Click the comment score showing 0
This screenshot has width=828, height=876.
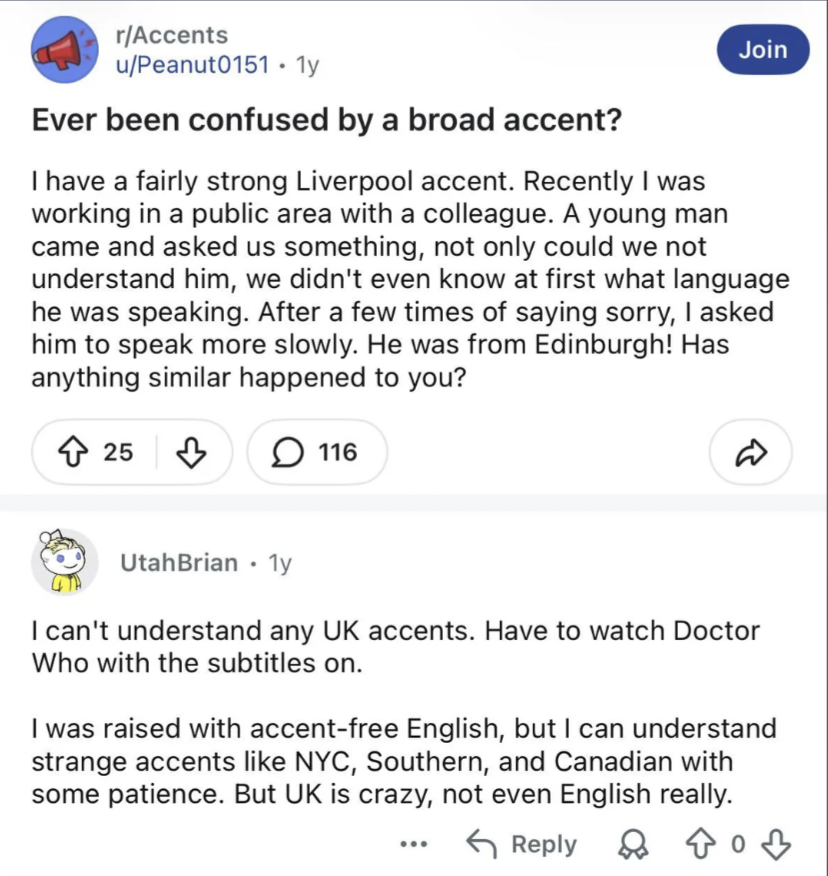(738, 844)
